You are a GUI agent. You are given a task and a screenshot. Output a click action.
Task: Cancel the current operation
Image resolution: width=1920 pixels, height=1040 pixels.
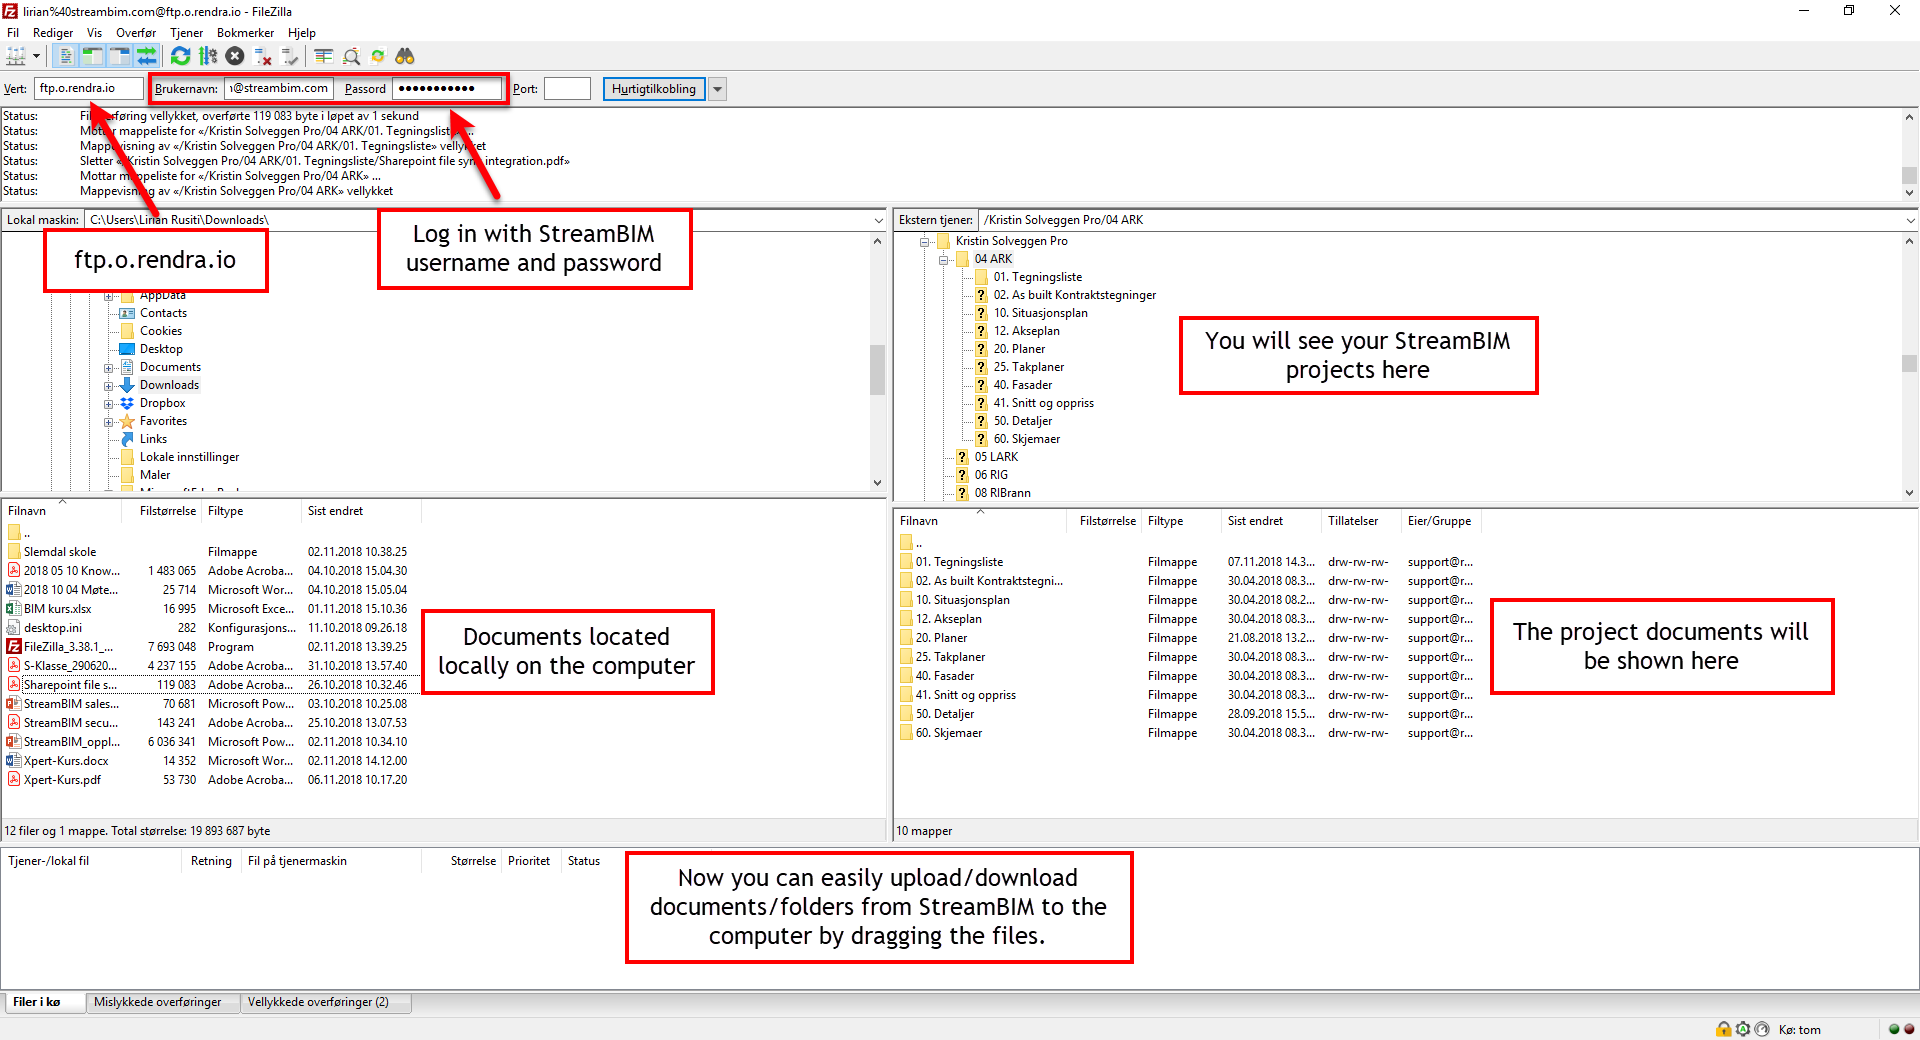click(235, 56)
